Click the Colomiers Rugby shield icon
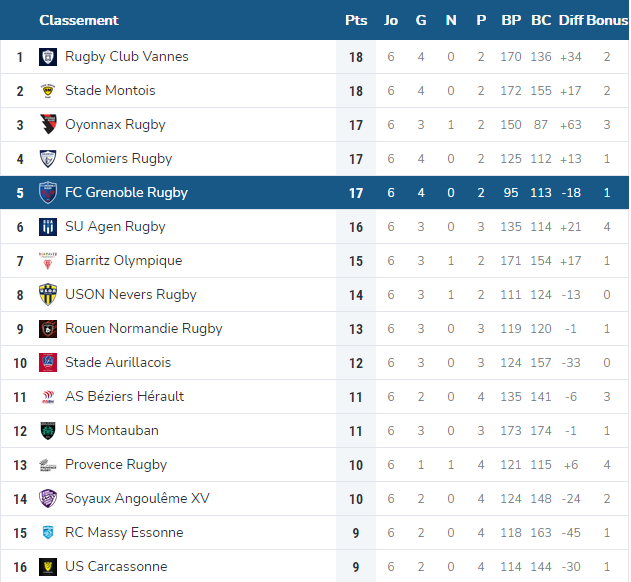 point(47,159)
